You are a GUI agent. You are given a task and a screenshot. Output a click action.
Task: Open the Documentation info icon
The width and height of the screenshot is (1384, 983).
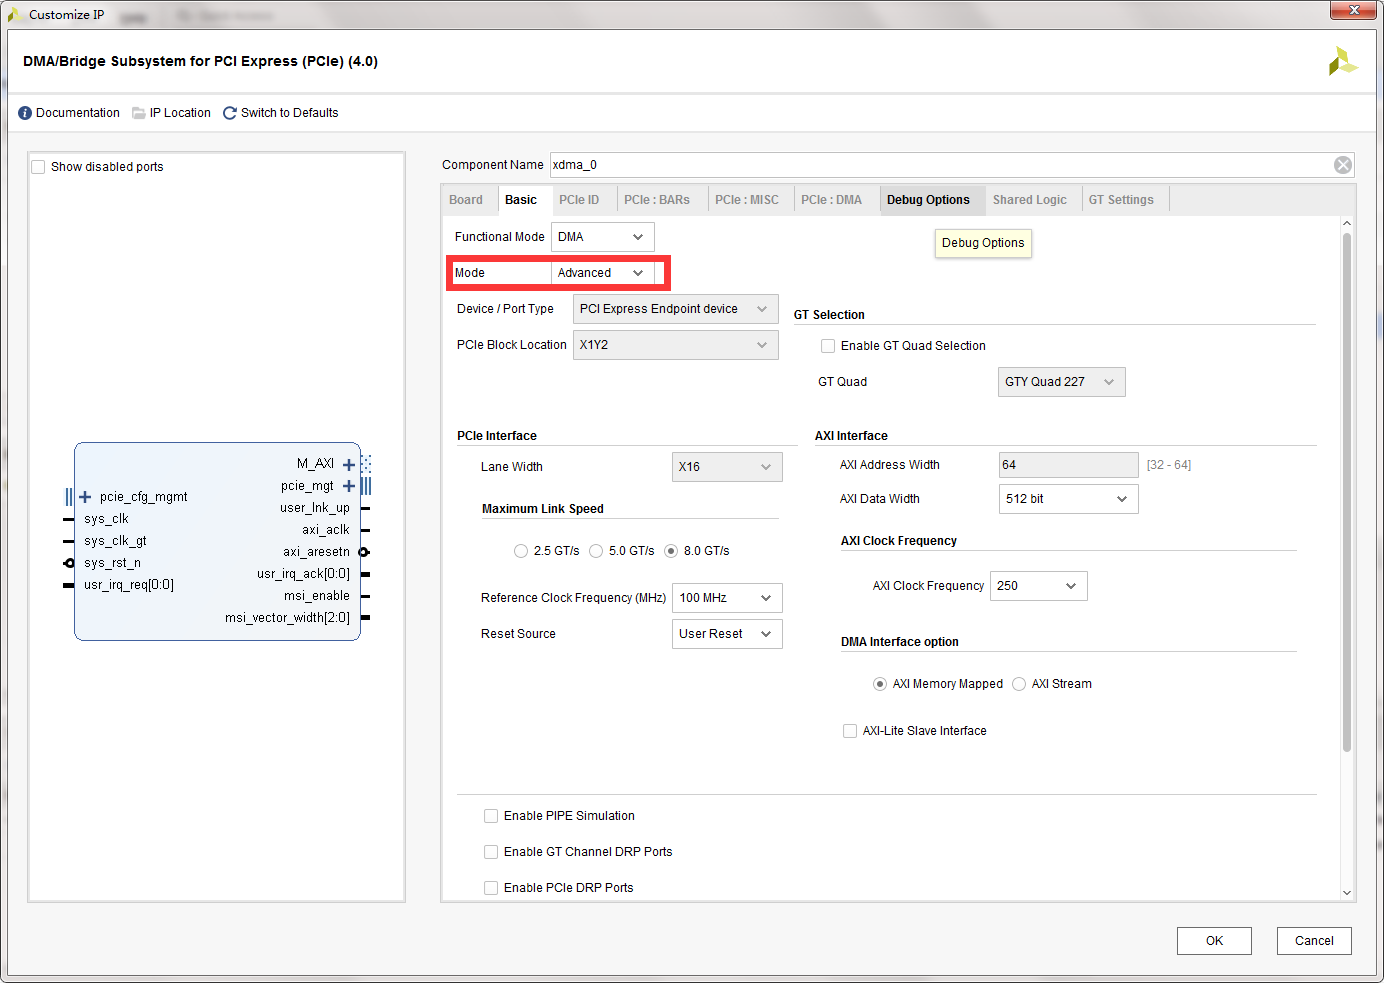[25, 113]
